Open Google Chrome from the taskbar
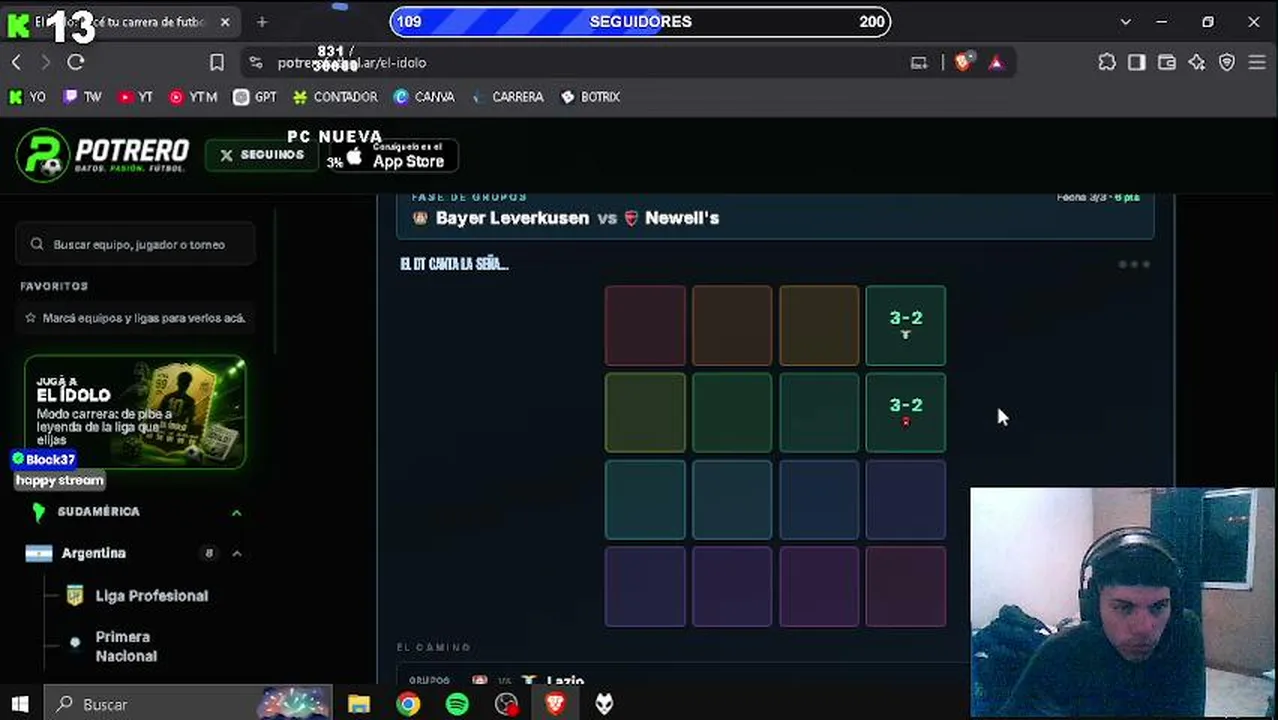The image size is (1278, 720). pos(408,704)
